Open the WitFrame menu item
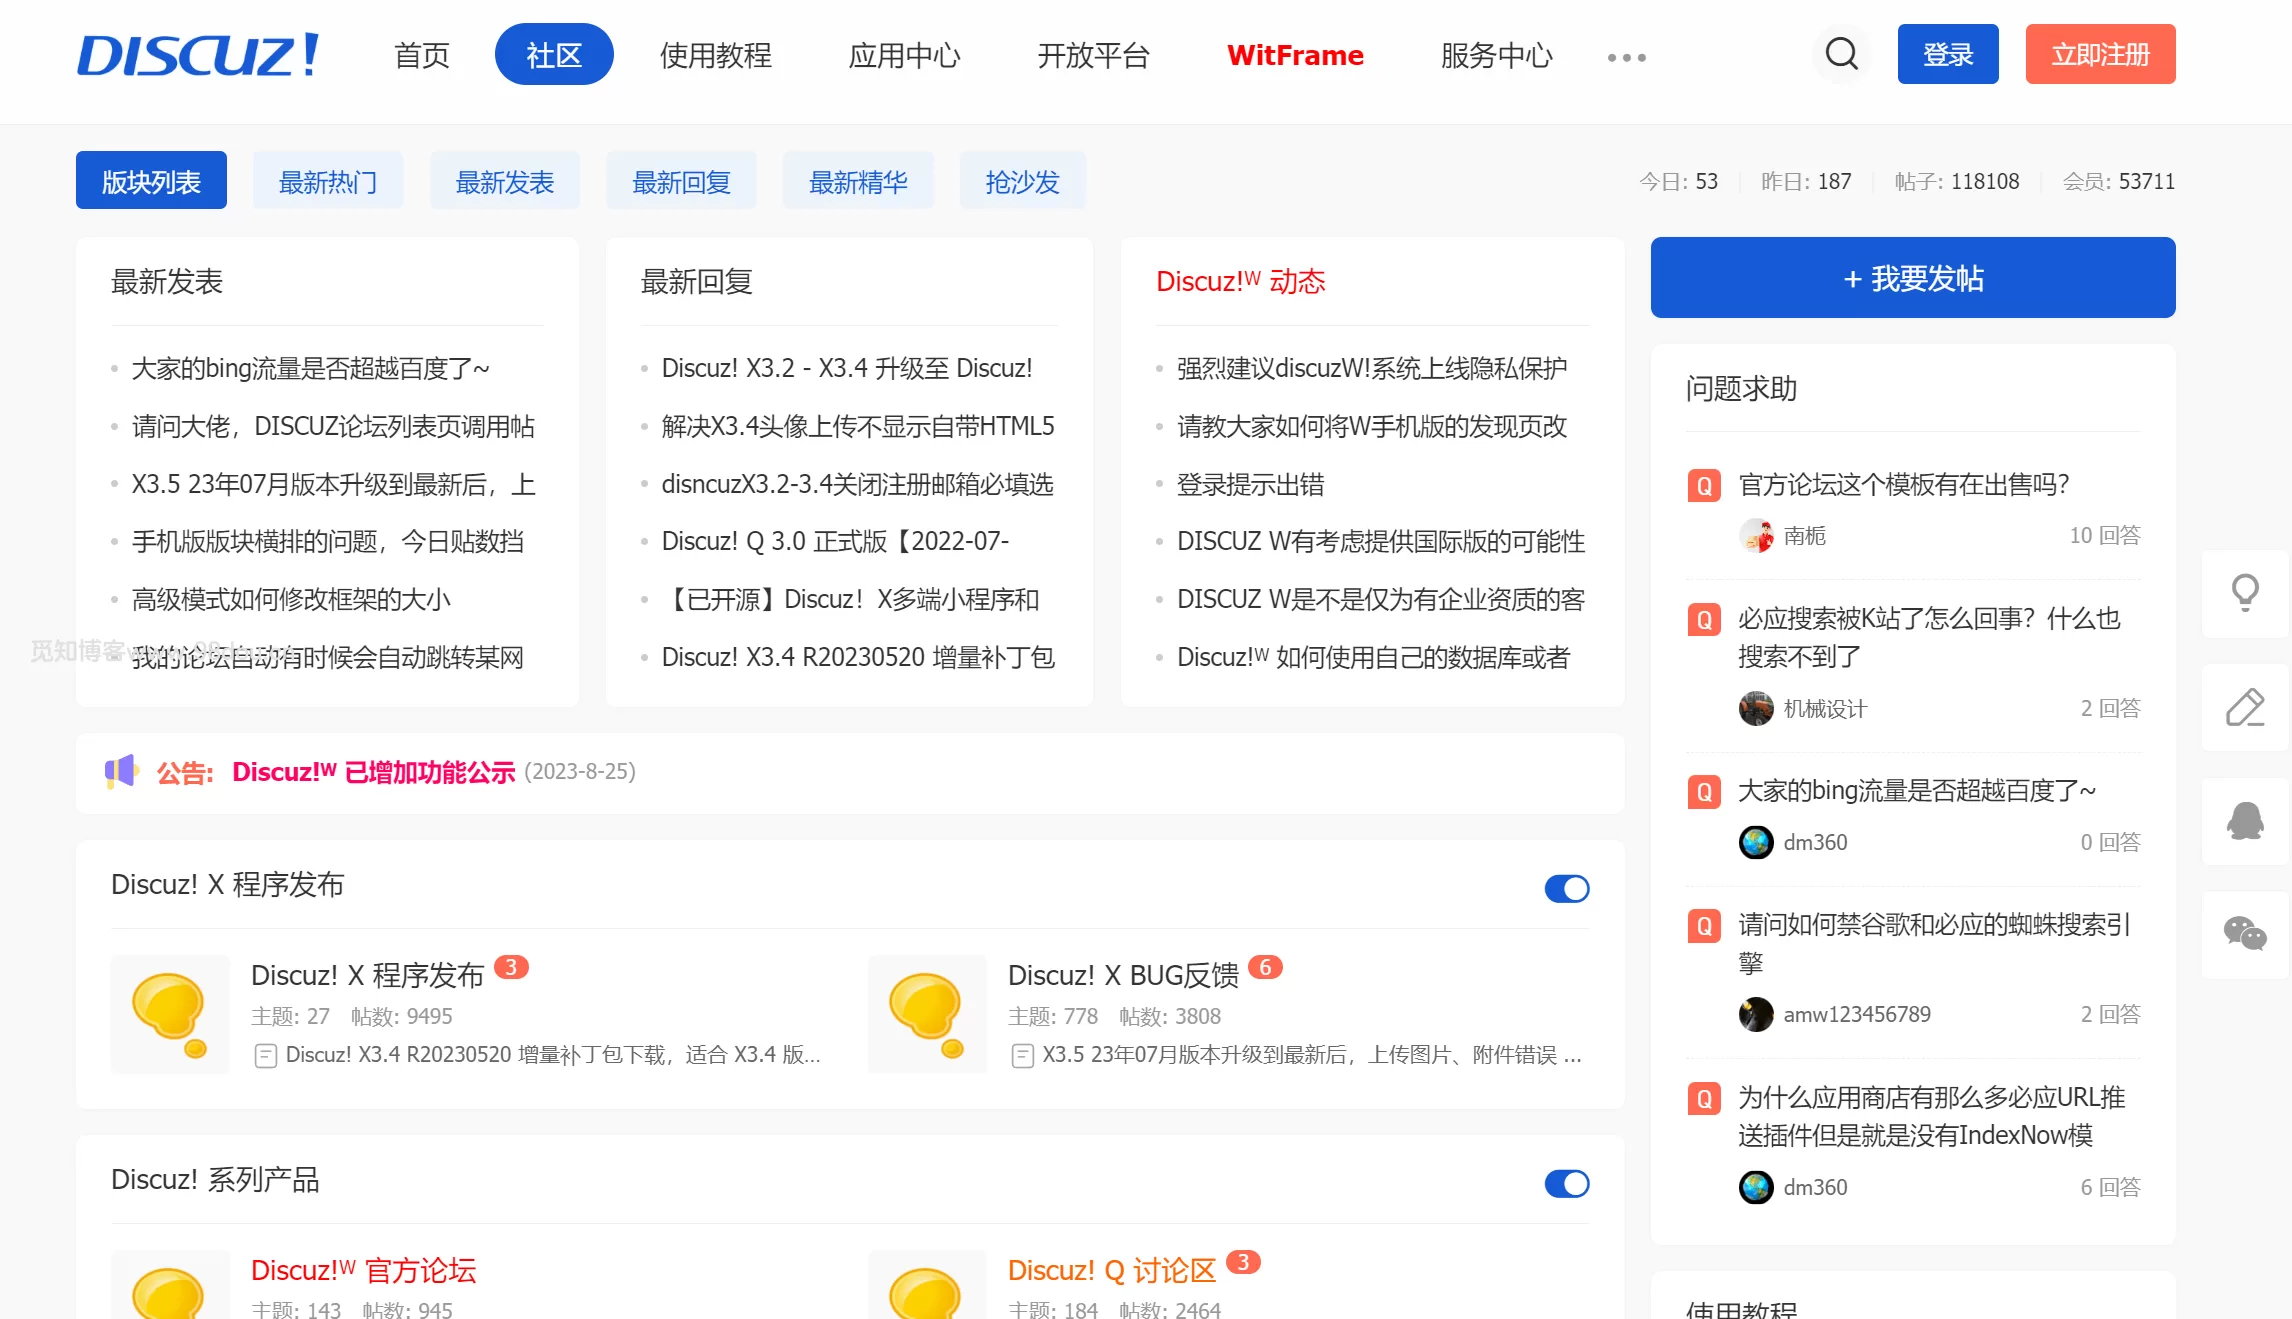 [x=1294, y=57]
